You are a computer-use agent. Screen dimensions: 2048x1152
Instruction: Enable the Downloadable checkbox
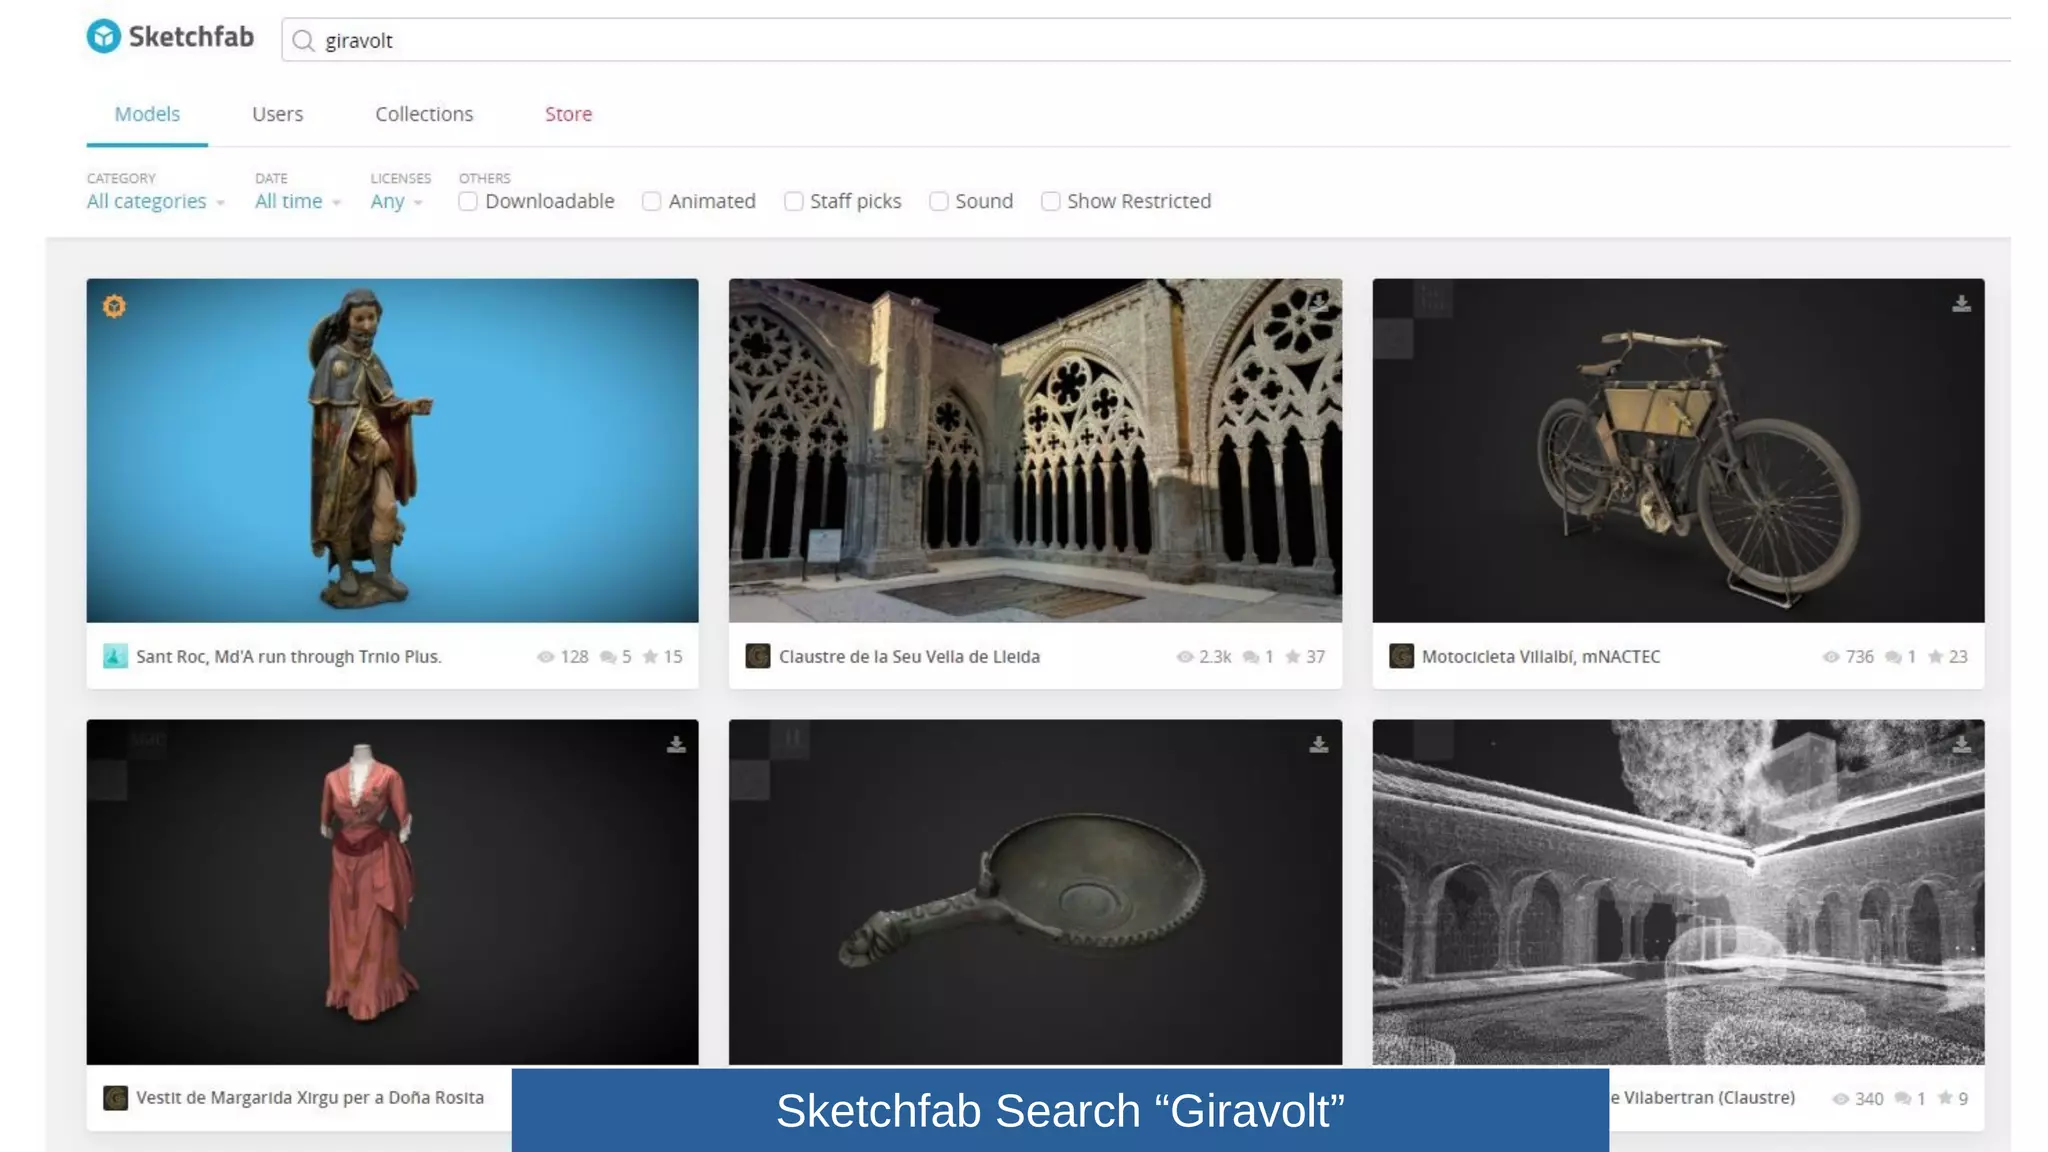[468, 202]
